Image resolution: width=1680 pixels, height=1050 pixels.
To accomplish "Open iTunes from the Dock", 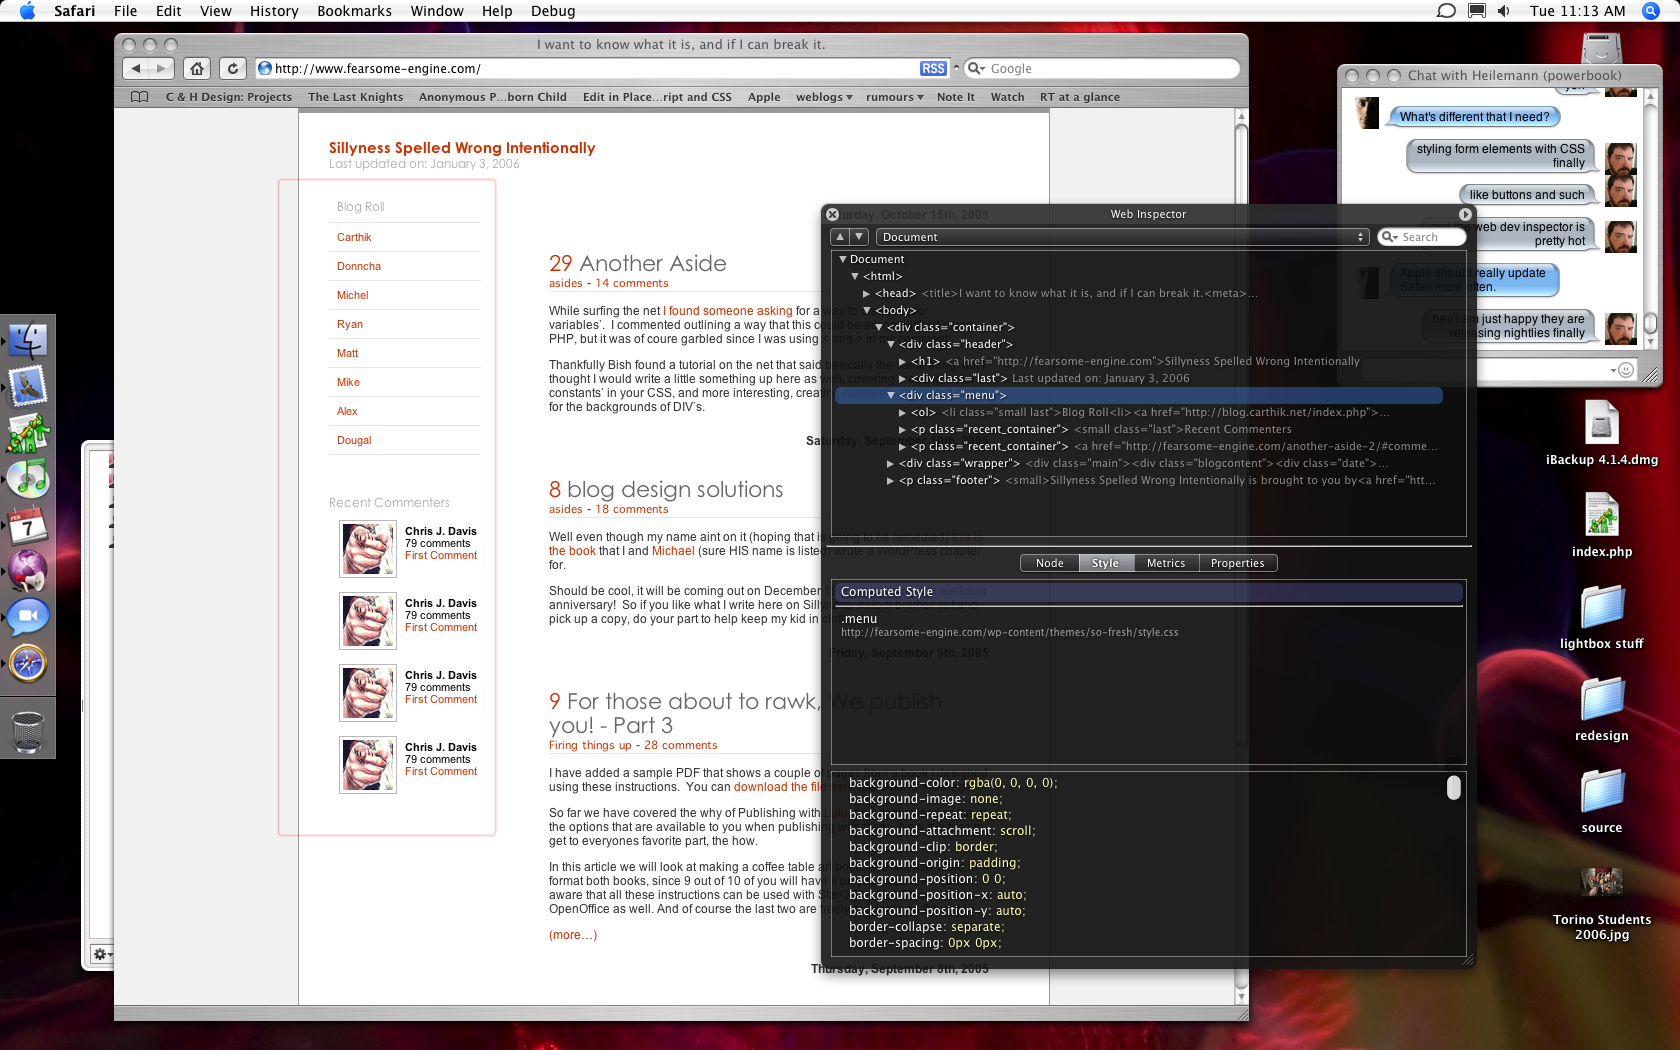I will pyautogui.click(x=28, y=478).
